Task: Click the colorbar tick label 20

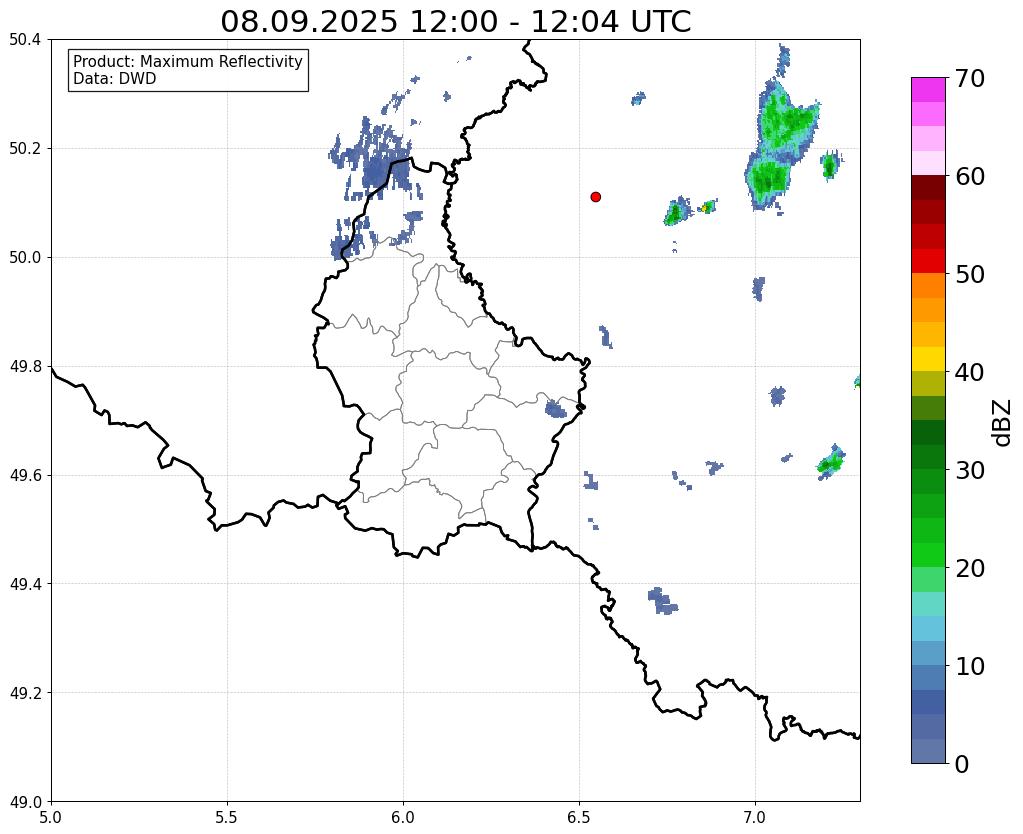Action: [x=969, y=568]
